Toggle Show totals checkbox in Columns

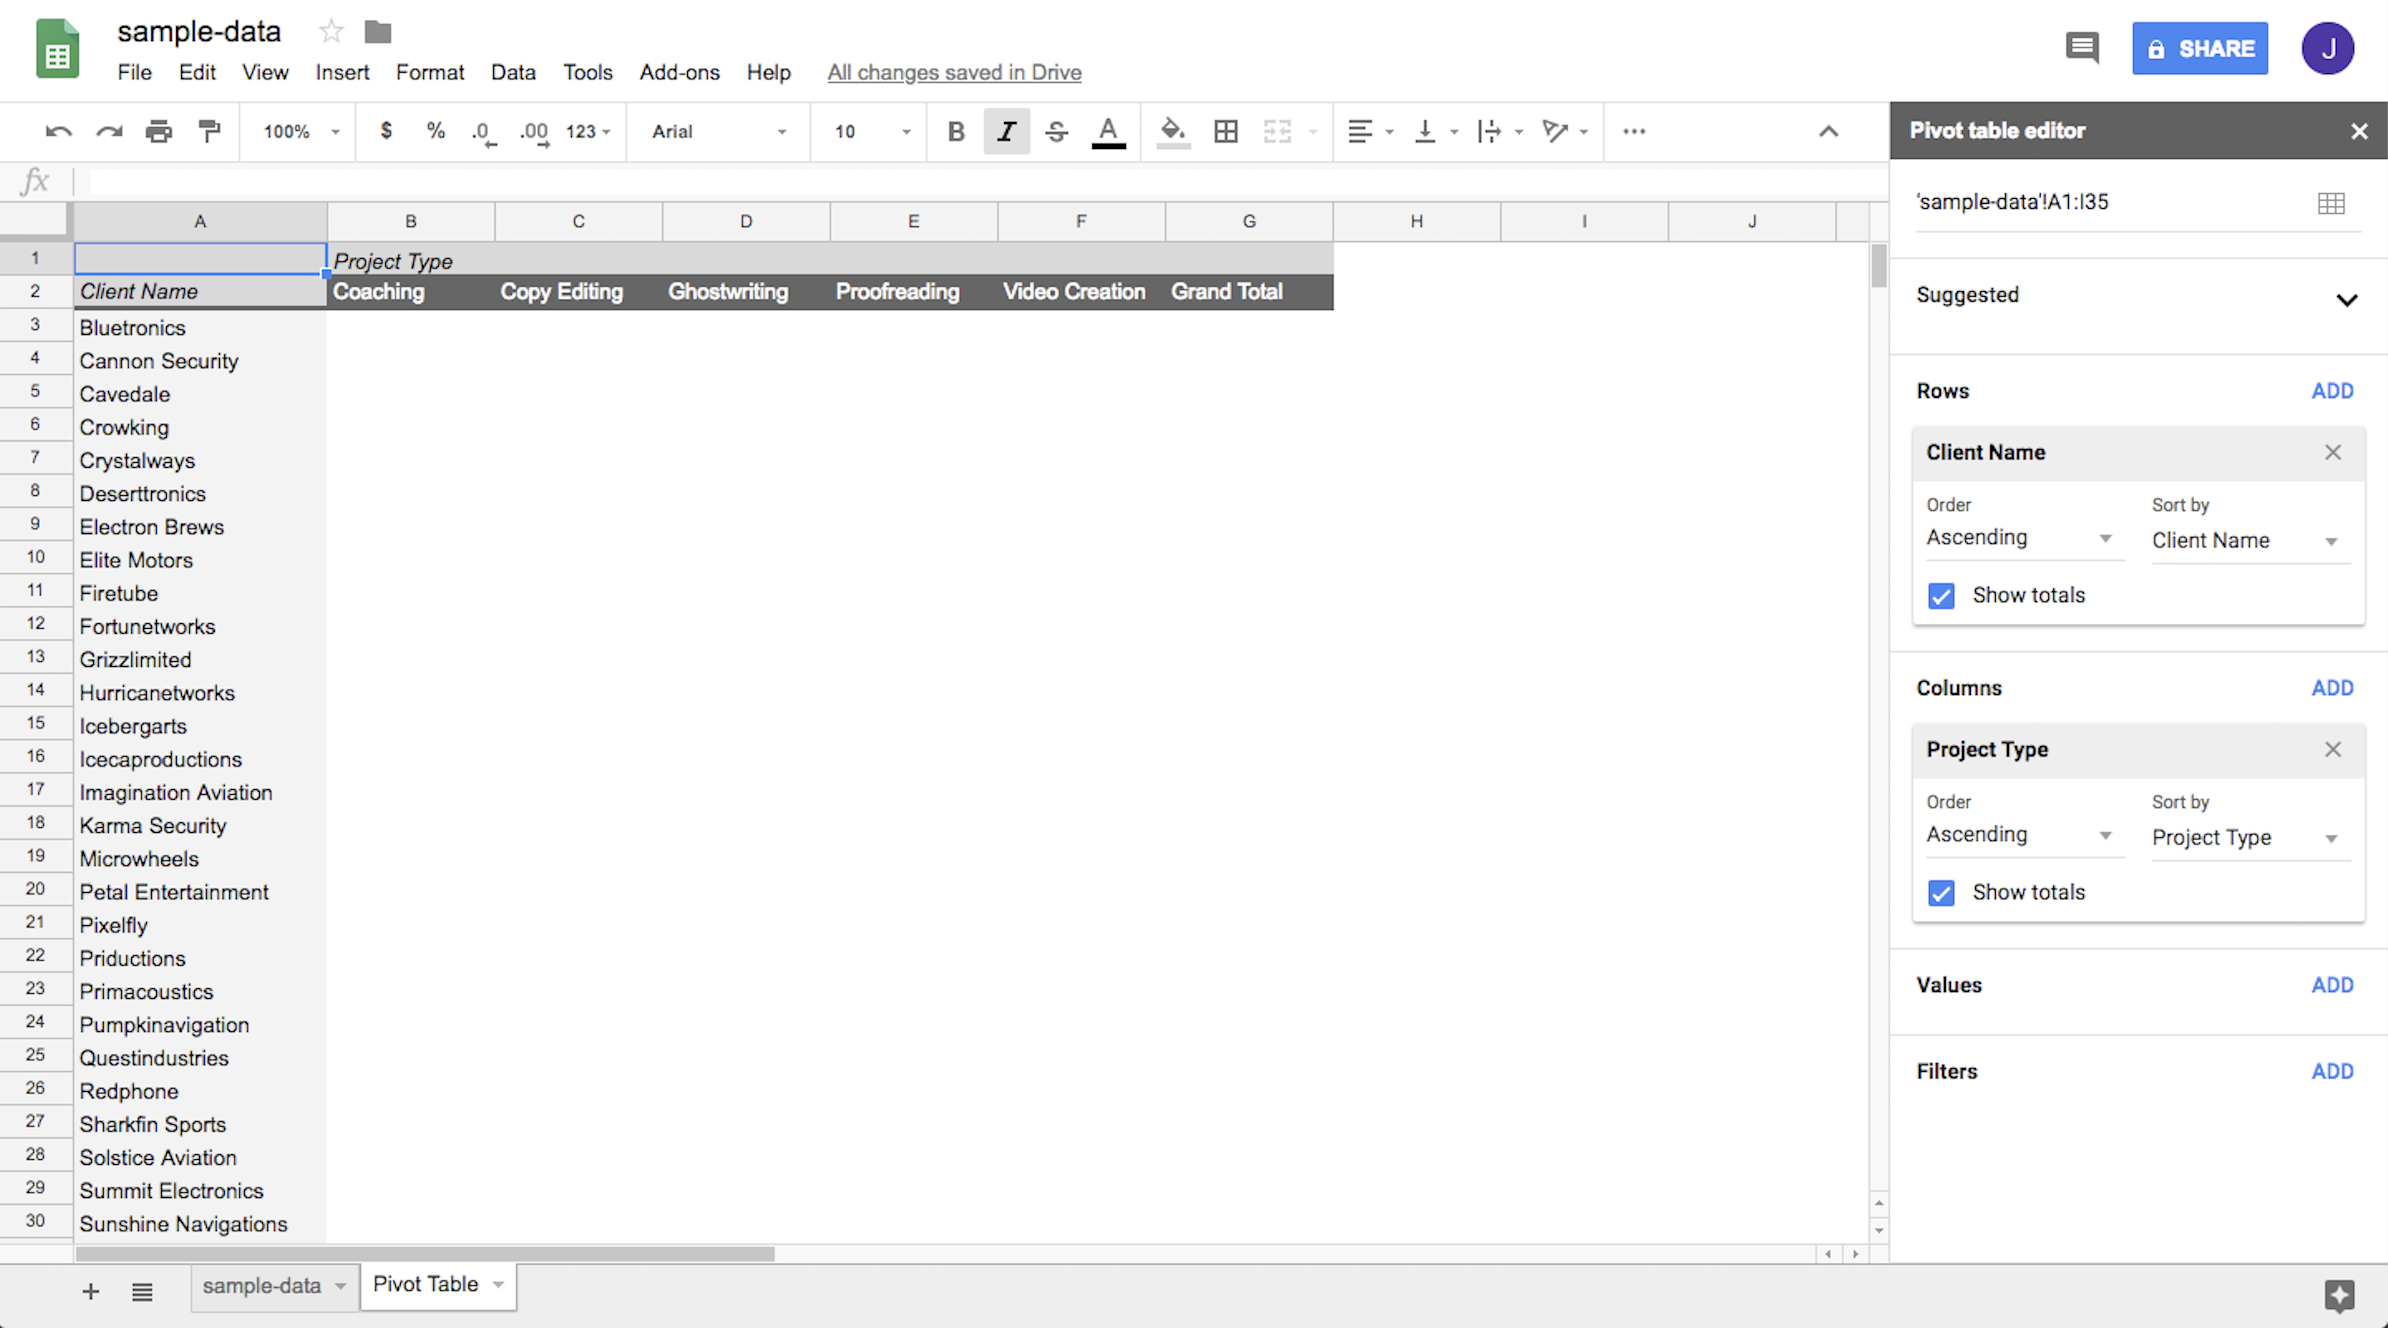coord(1942,891)
